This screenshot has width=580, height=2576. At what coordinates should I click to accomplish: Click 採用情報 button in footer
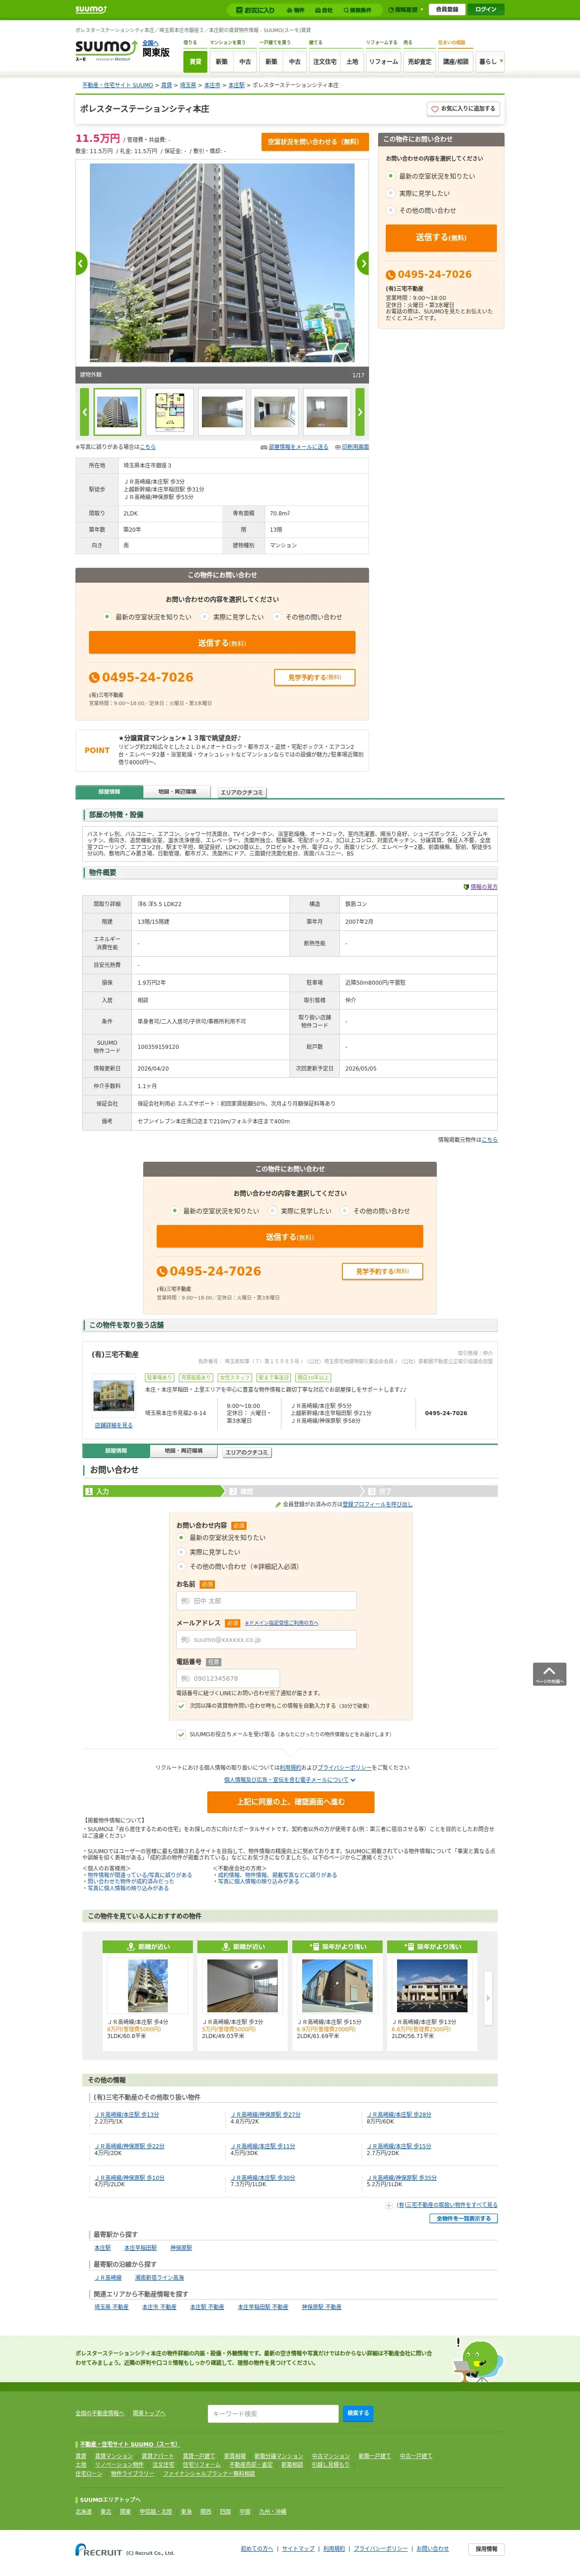[x=486, y=2549]
